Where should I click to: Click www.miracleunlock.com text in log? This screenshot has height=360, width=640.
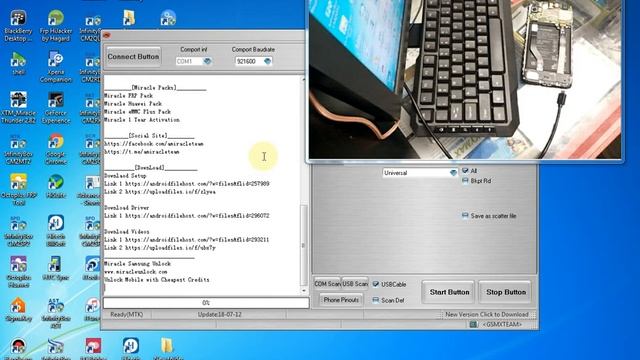click(136, 272)
